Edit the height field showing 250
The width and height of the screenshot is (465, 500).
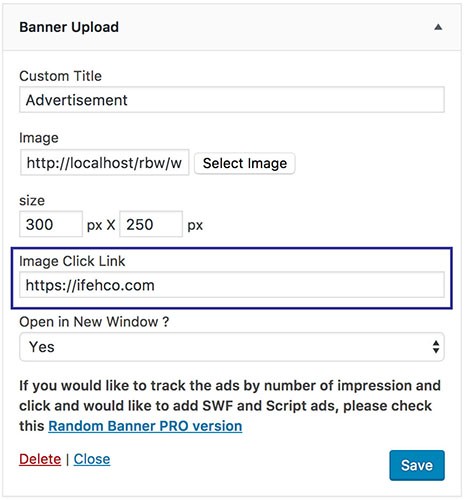tap(151, 224)
